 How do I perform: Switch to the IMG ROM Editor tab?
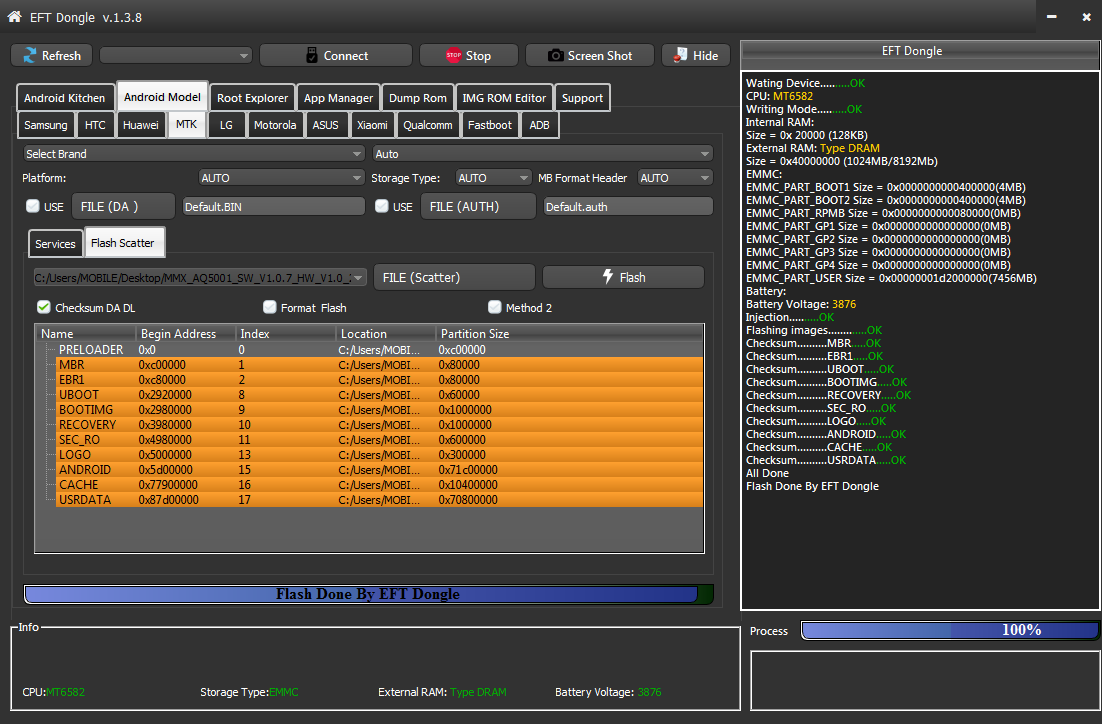click(x=504, y=98)
